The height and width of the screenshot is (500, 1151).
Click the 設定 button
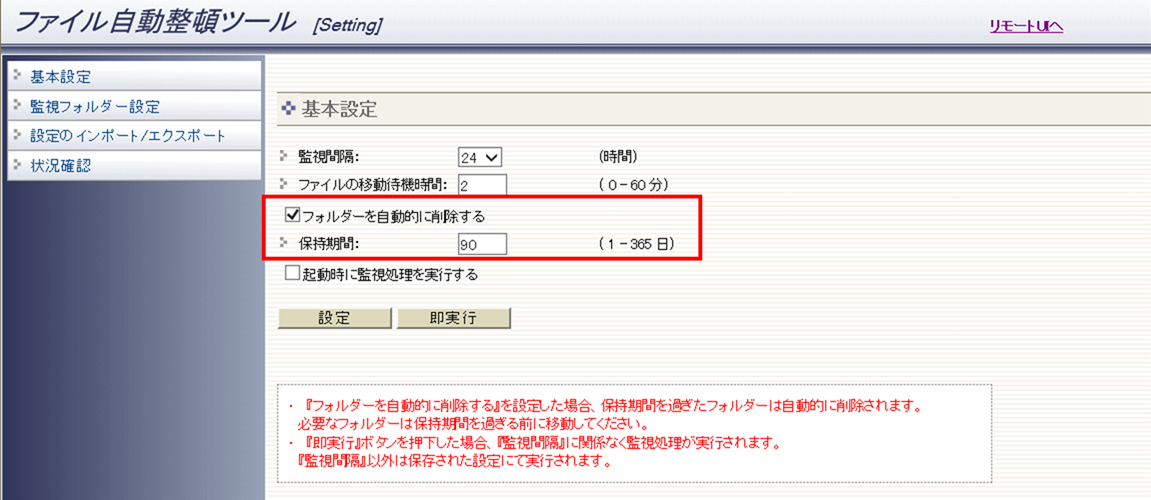[x=334, y=318]
